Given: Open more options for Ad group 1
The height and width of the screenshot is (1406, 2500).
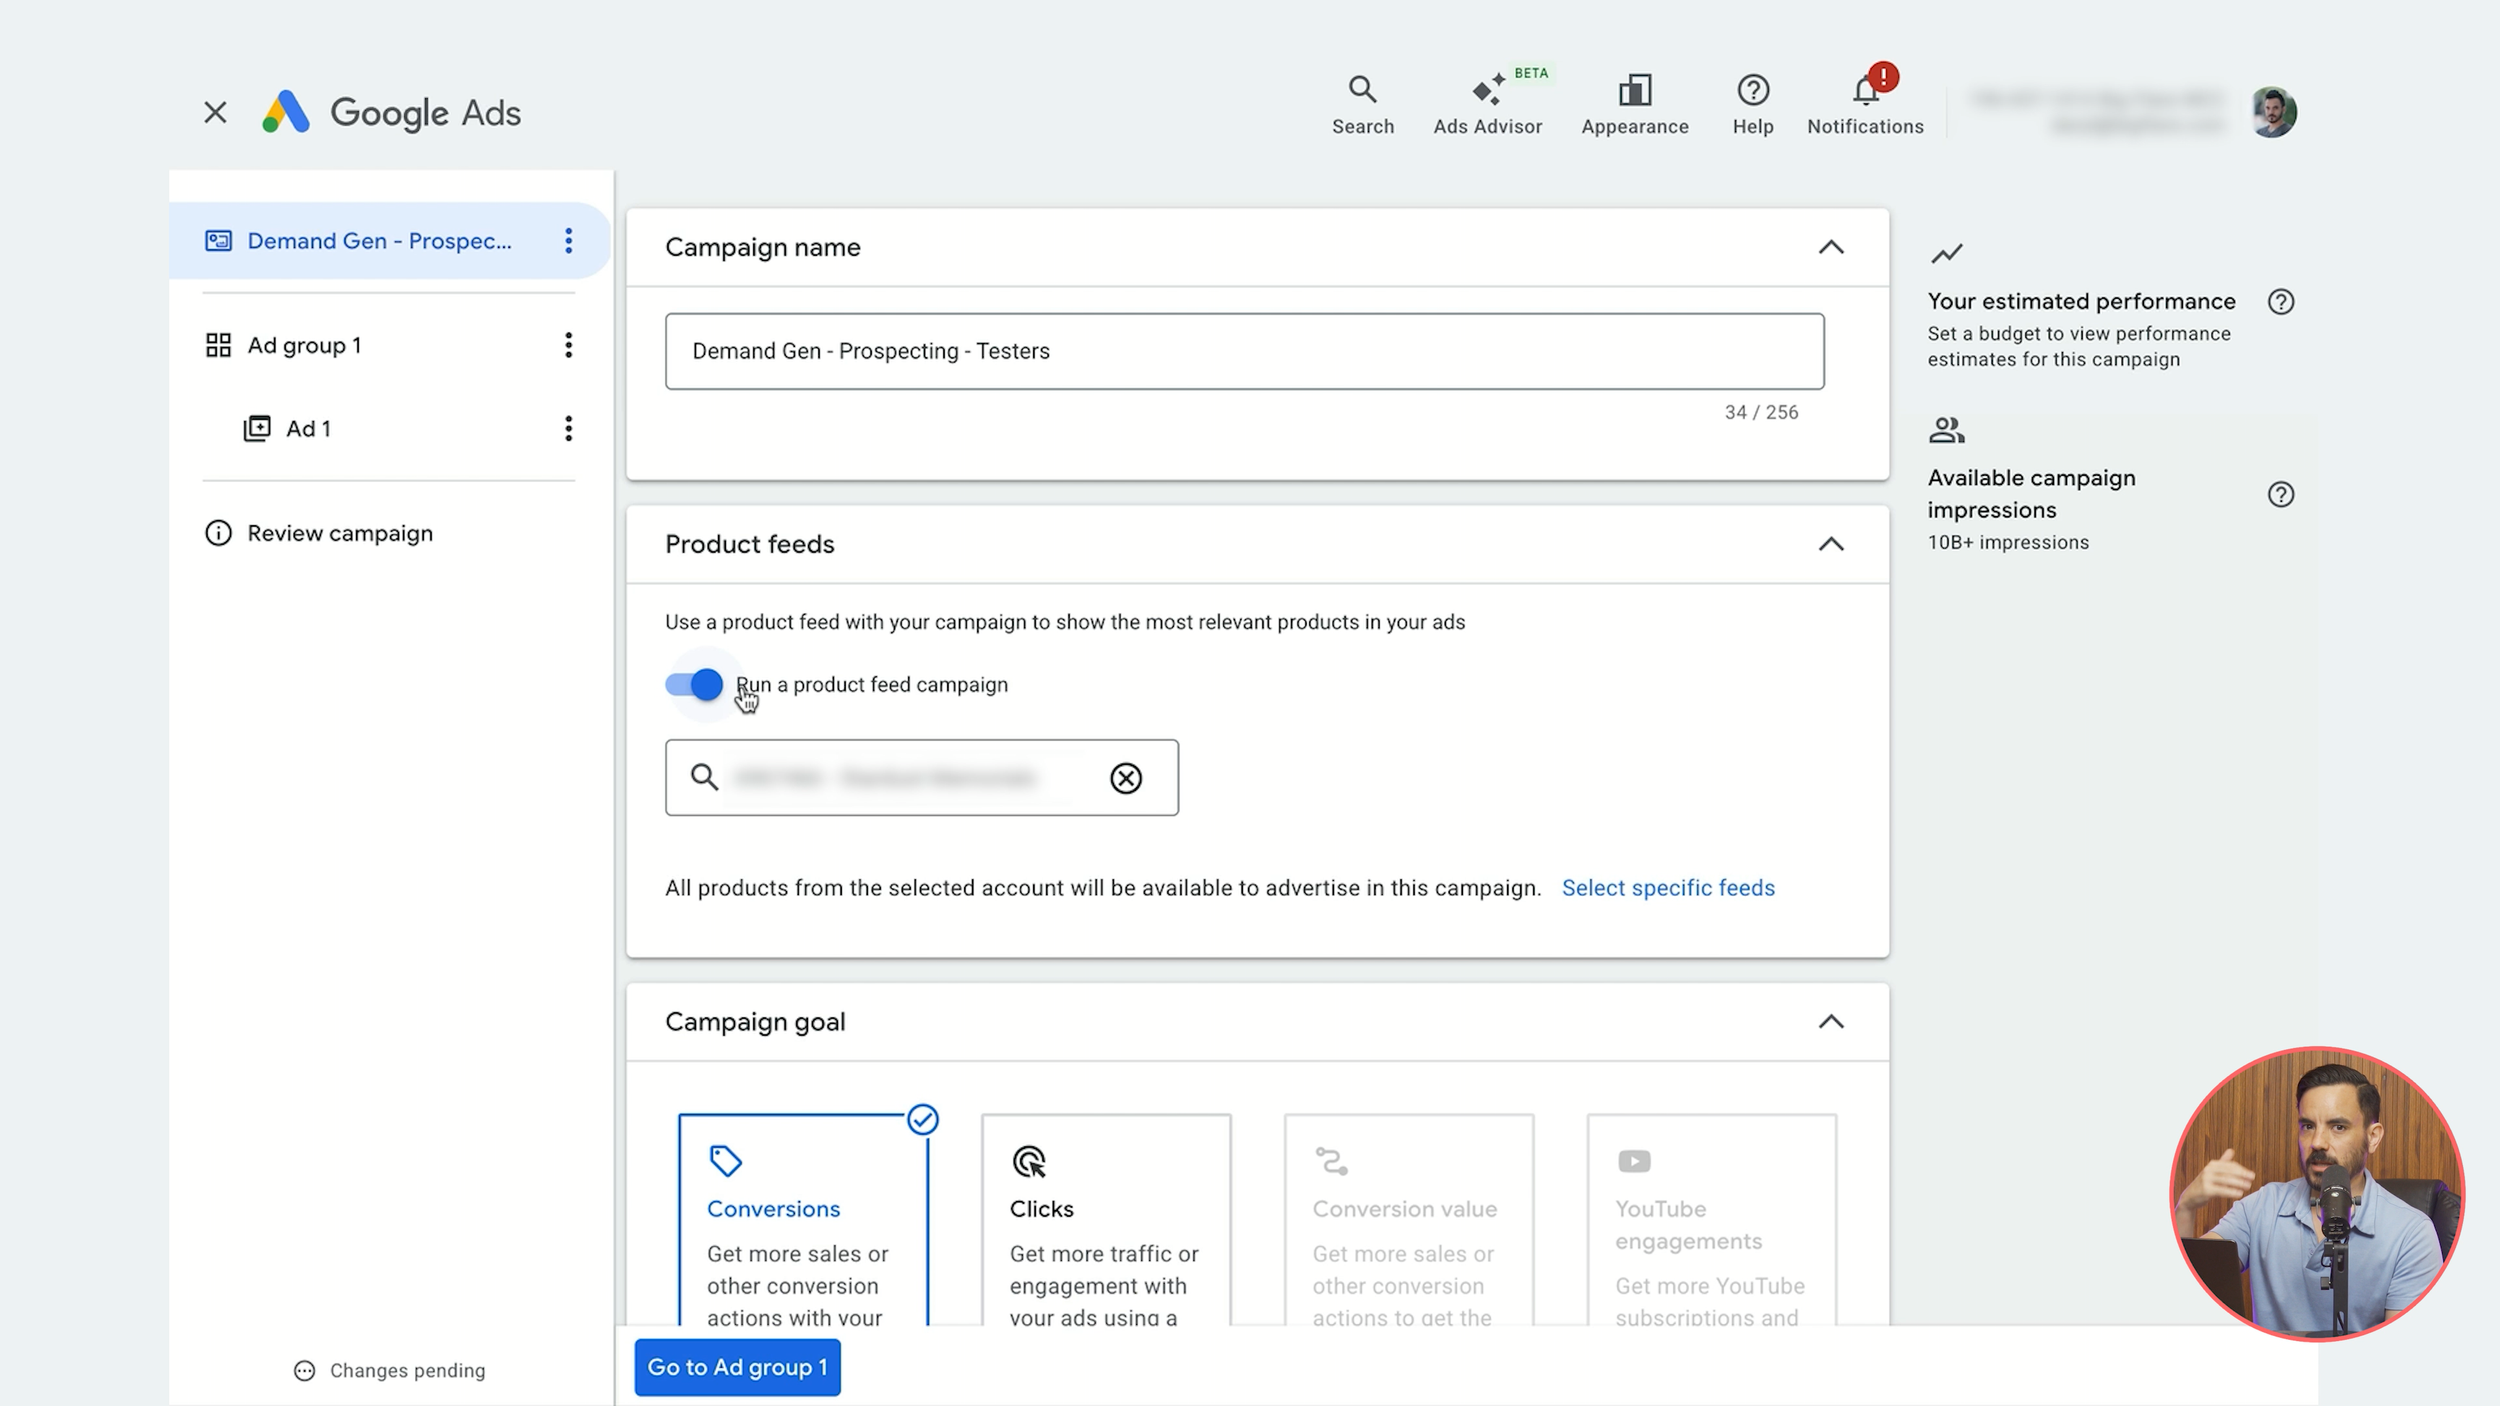Looking at the screenshot, I should coord(568,345).
